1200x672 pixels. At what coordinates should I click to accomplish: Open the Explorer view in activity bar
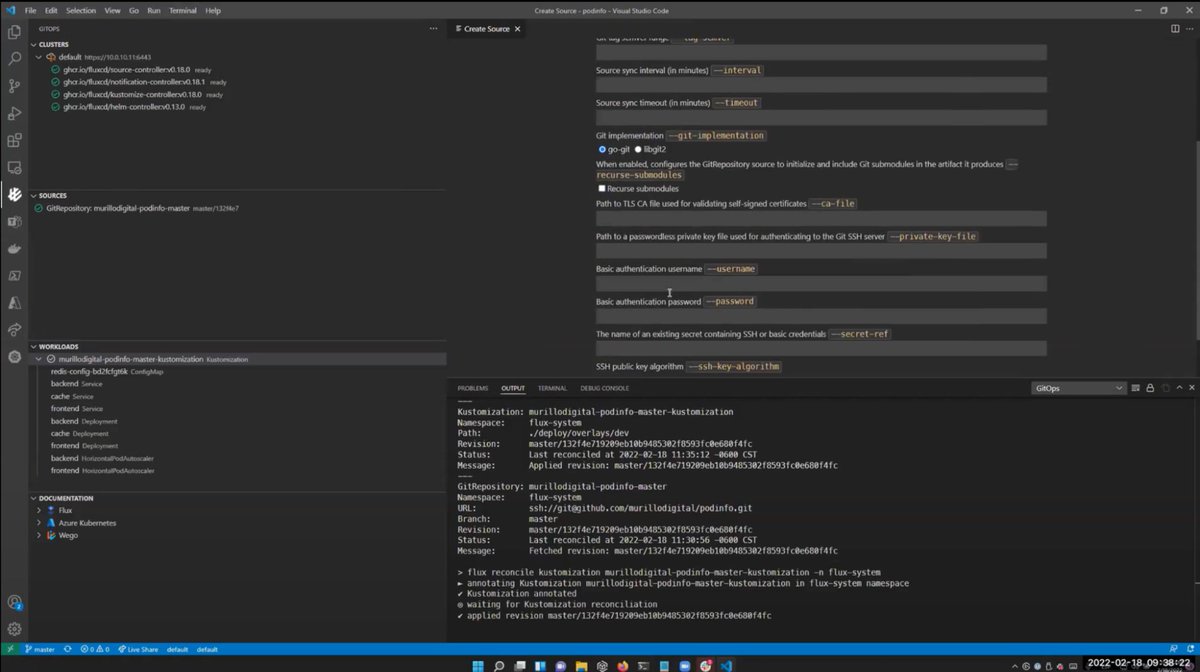14,33
